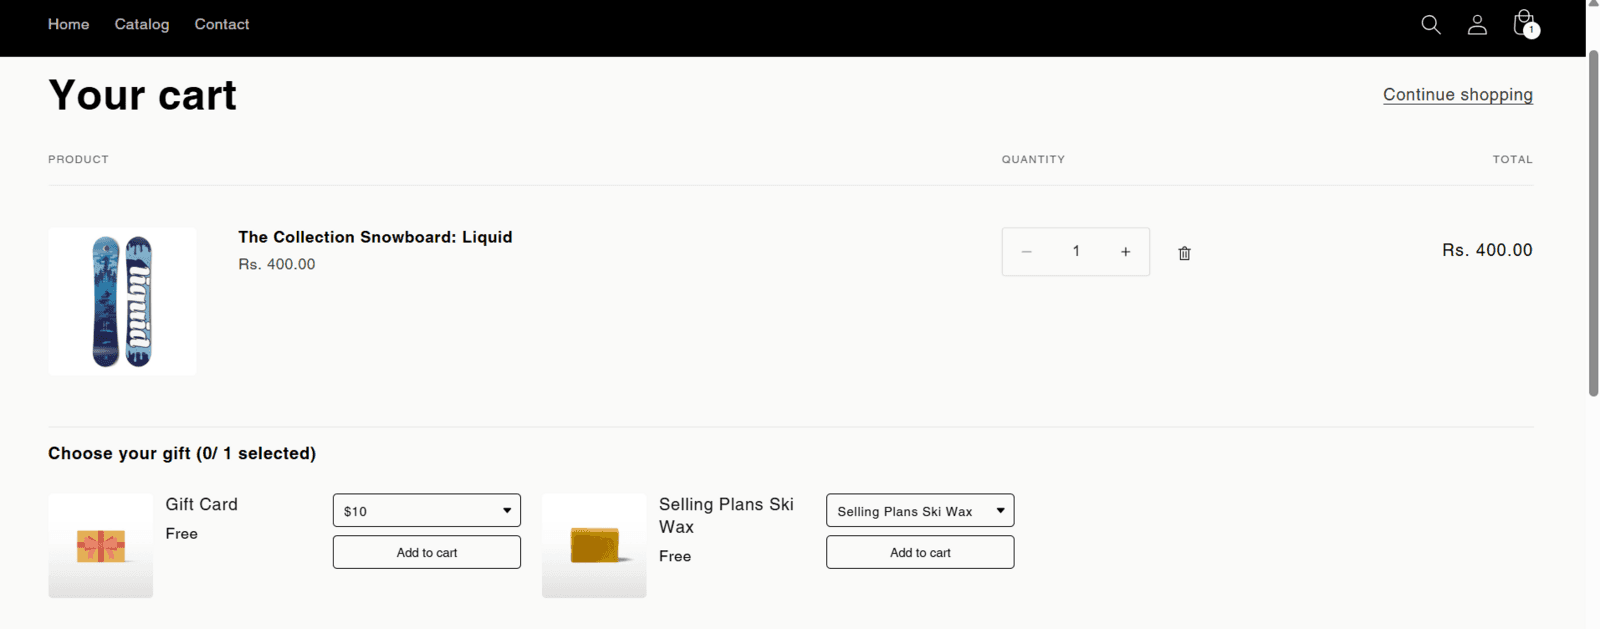1600x629 pixels.
Task: Expand the $10 gift card dropdown
Action: pos(427,510)
